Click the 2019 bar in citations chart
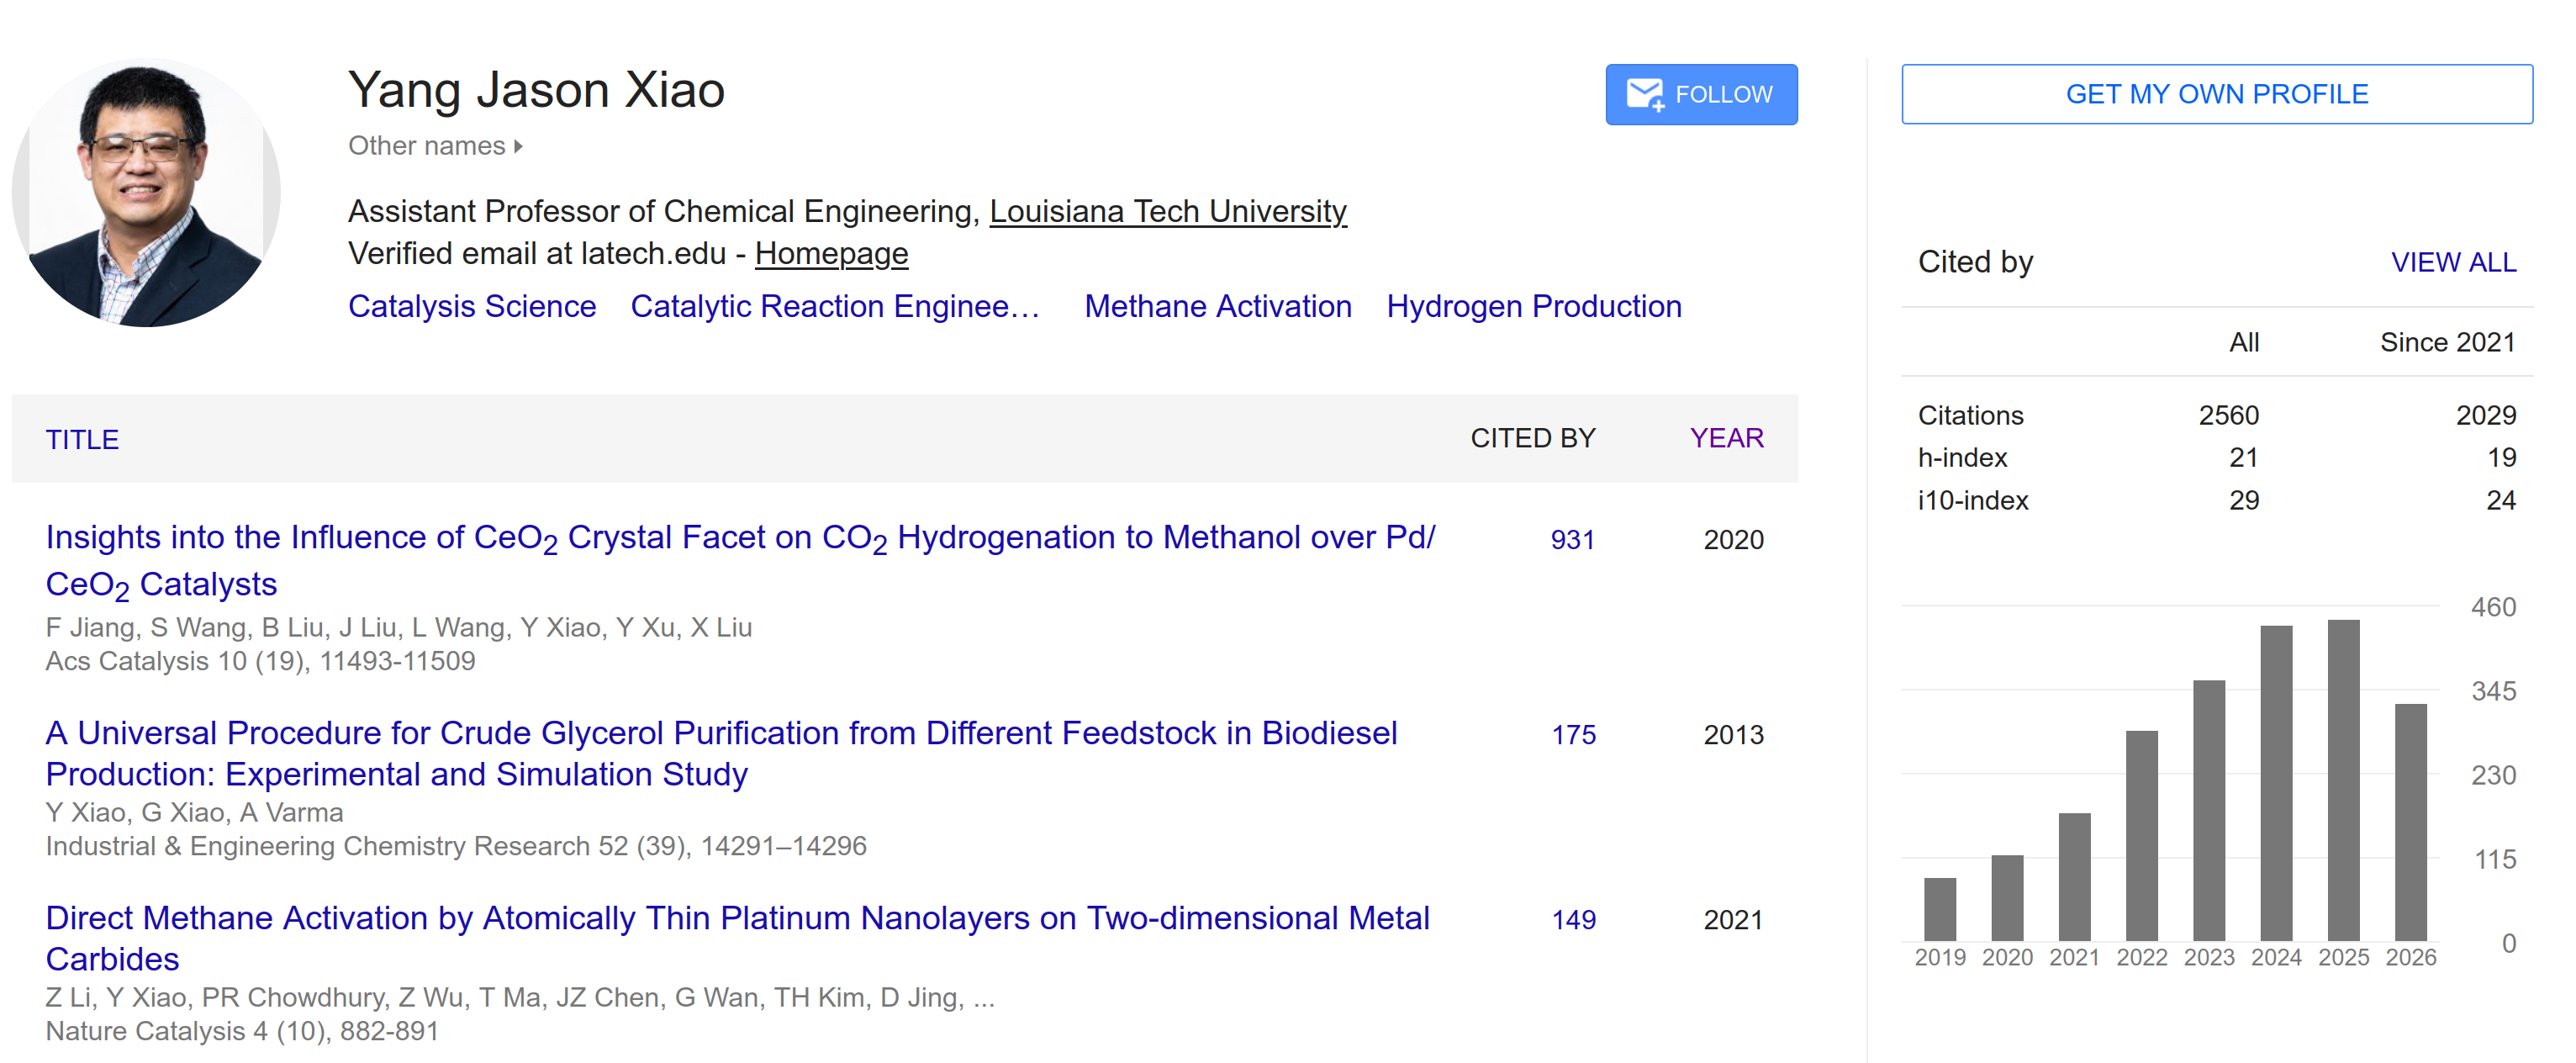This screenshot has width=2576, height=1063. tap(1939, 909)
